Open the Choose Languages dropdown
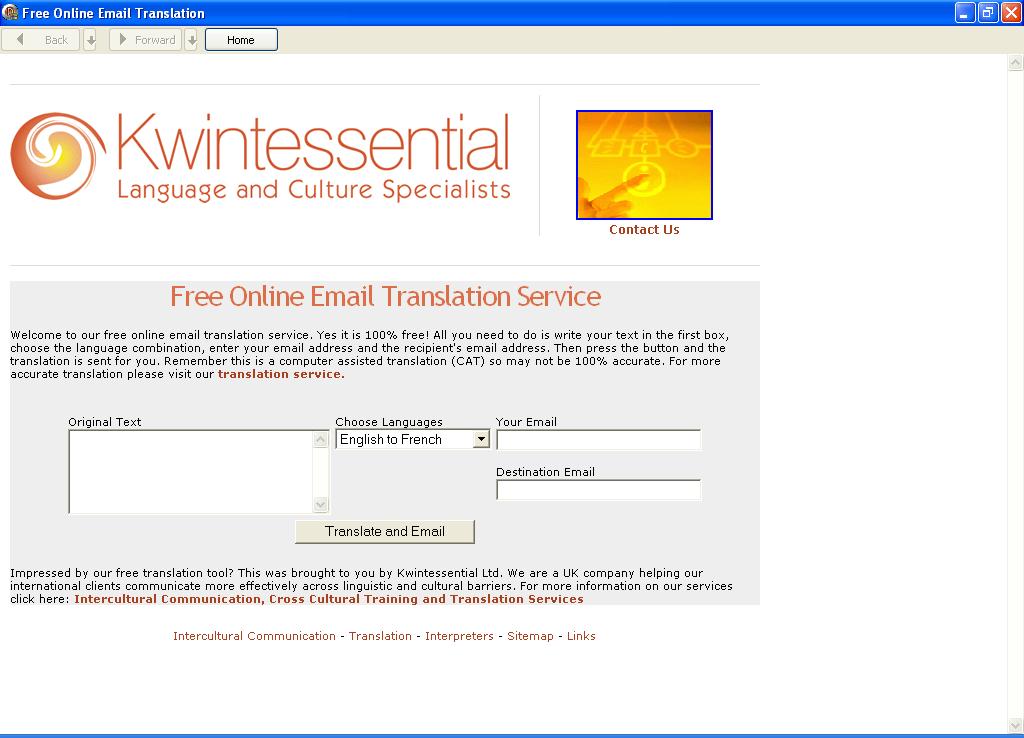 coord(413,440)
